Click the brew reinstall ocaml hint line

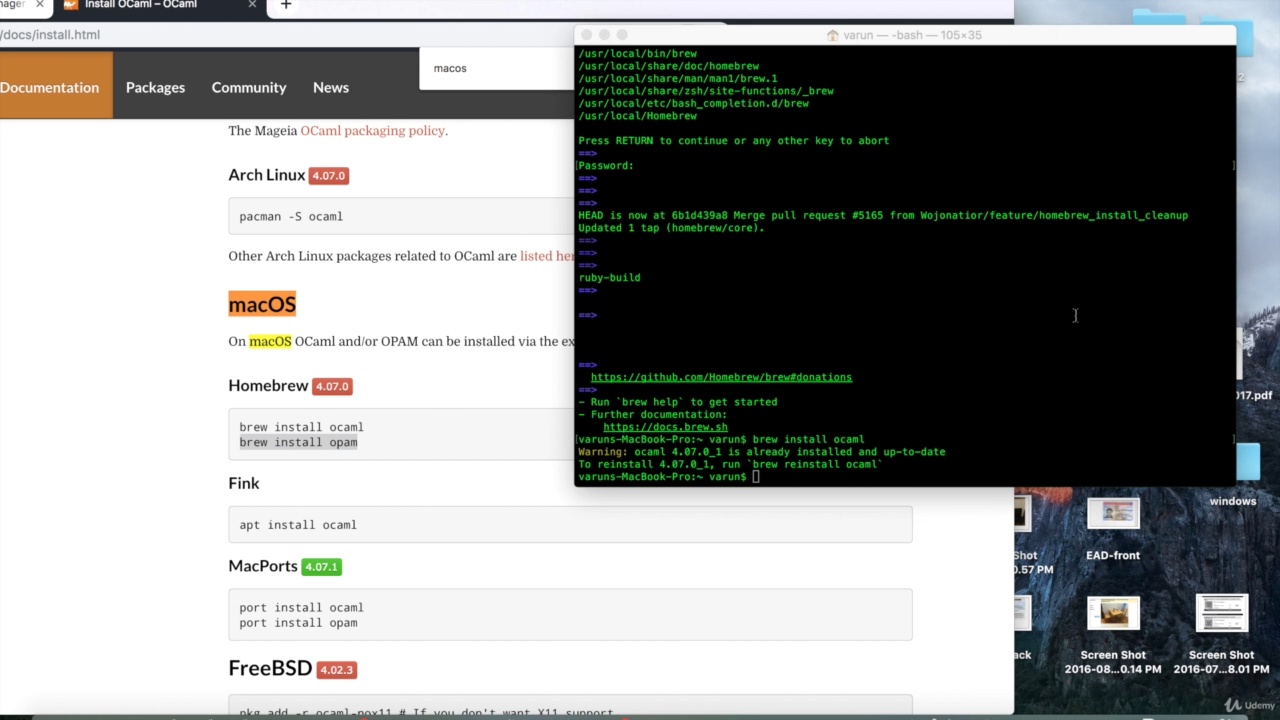coord(730,464)
